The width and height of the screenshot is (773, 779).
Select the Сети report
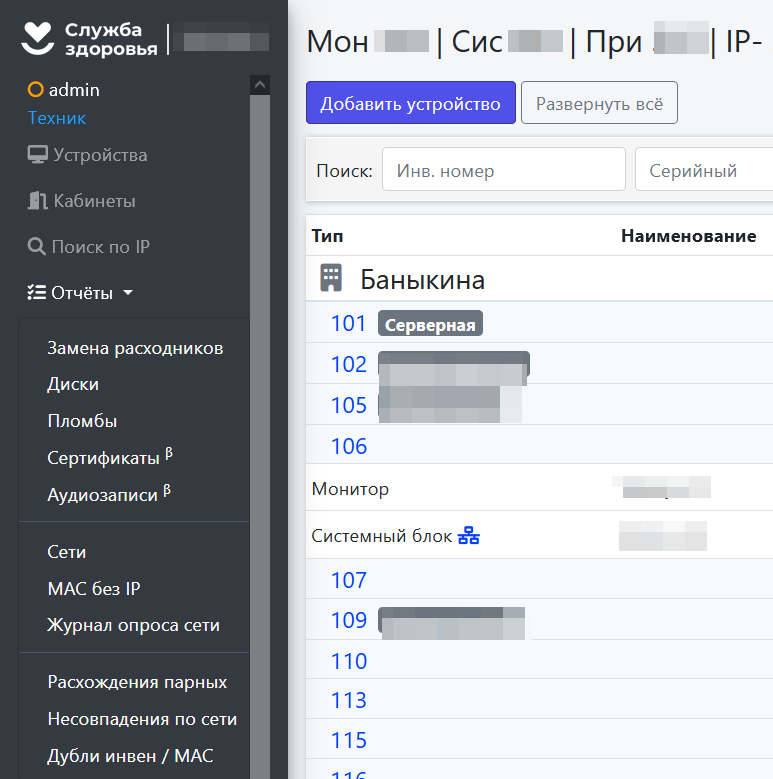(67, 552)
